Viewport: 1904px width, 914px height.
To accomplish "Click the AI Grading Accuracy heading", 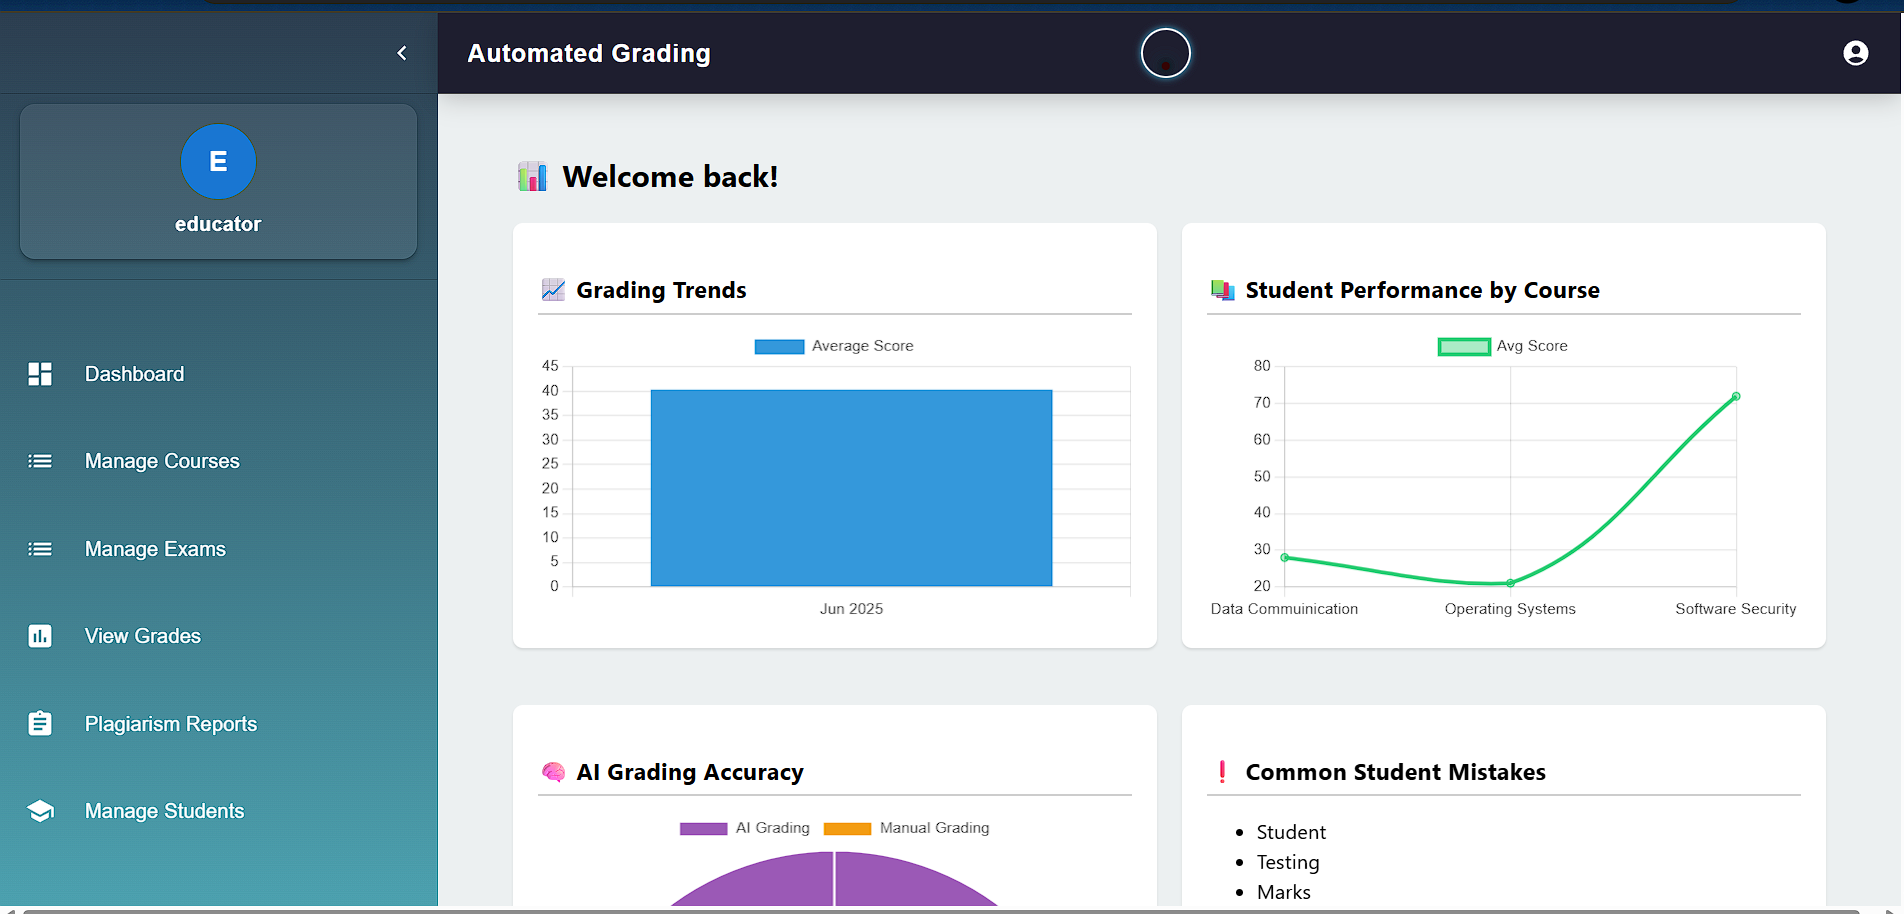I will tap(690, 772).
